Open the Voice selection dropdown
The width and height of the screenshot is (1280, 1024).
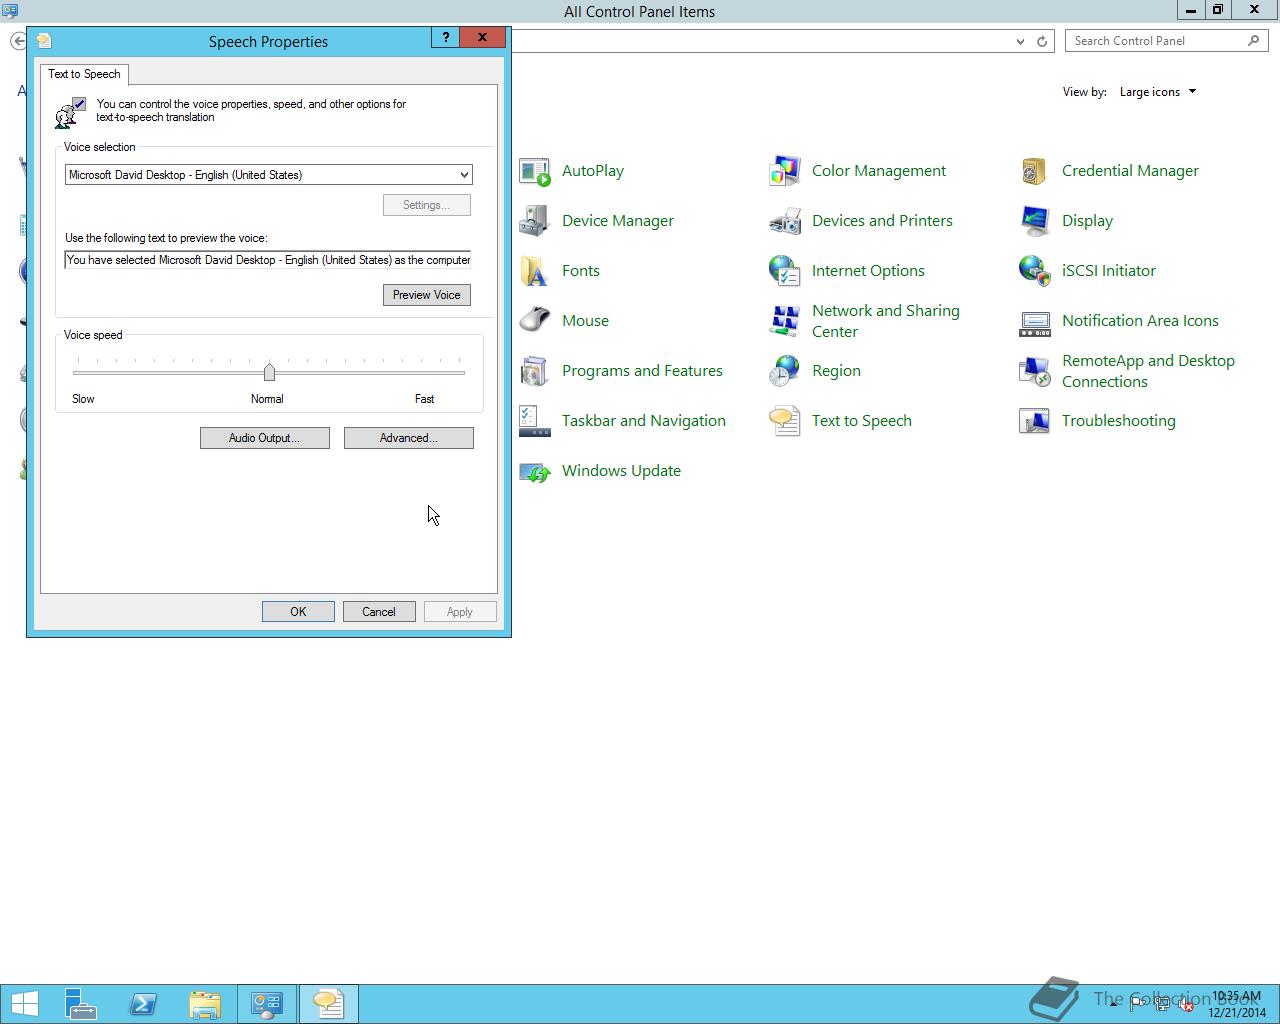click(268, 175)
